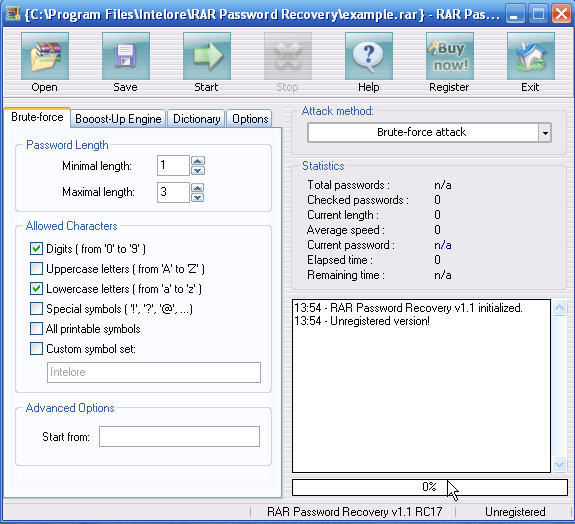Image resolution: width=575 pixels, height=524 pixels.
Task: Close the RAR Password Recovery window
Action: [x=561, y=14]
